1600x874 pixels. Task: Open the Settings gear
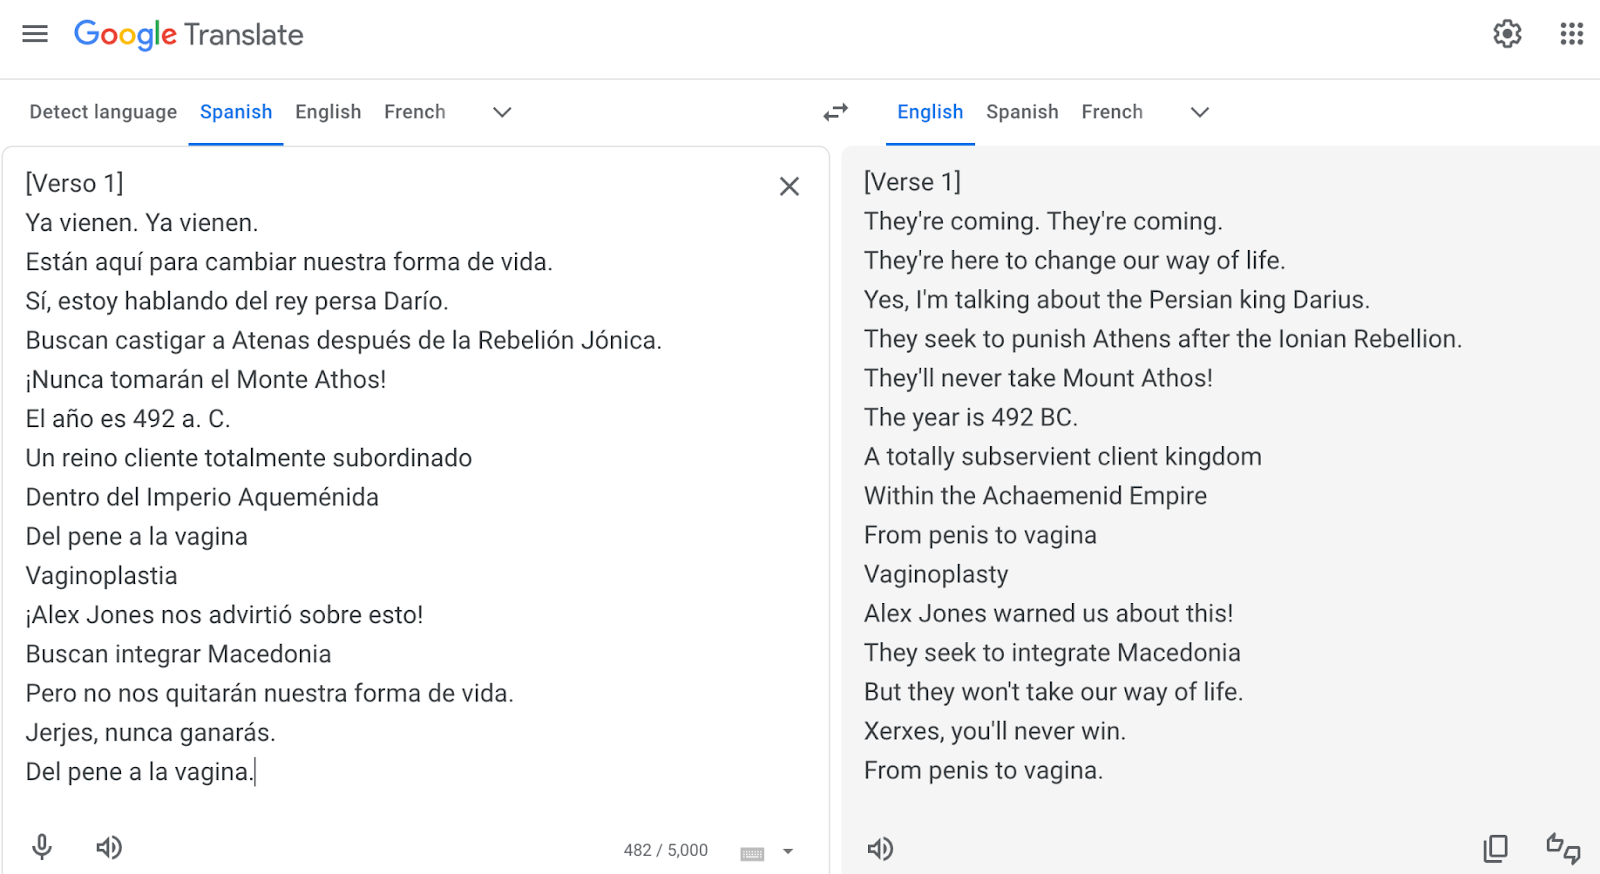point(1507,34)
